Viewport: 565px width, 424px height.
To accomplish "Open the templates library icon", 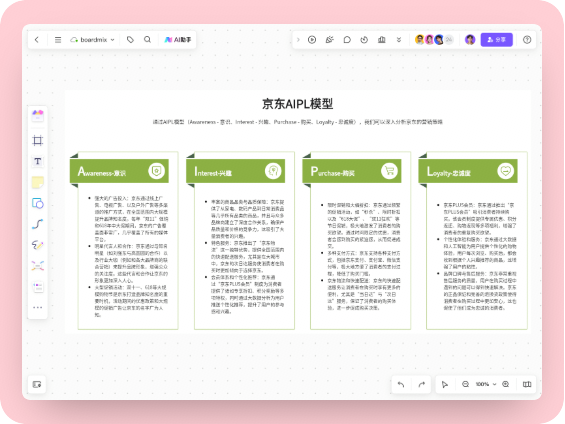I will (38, 116).
